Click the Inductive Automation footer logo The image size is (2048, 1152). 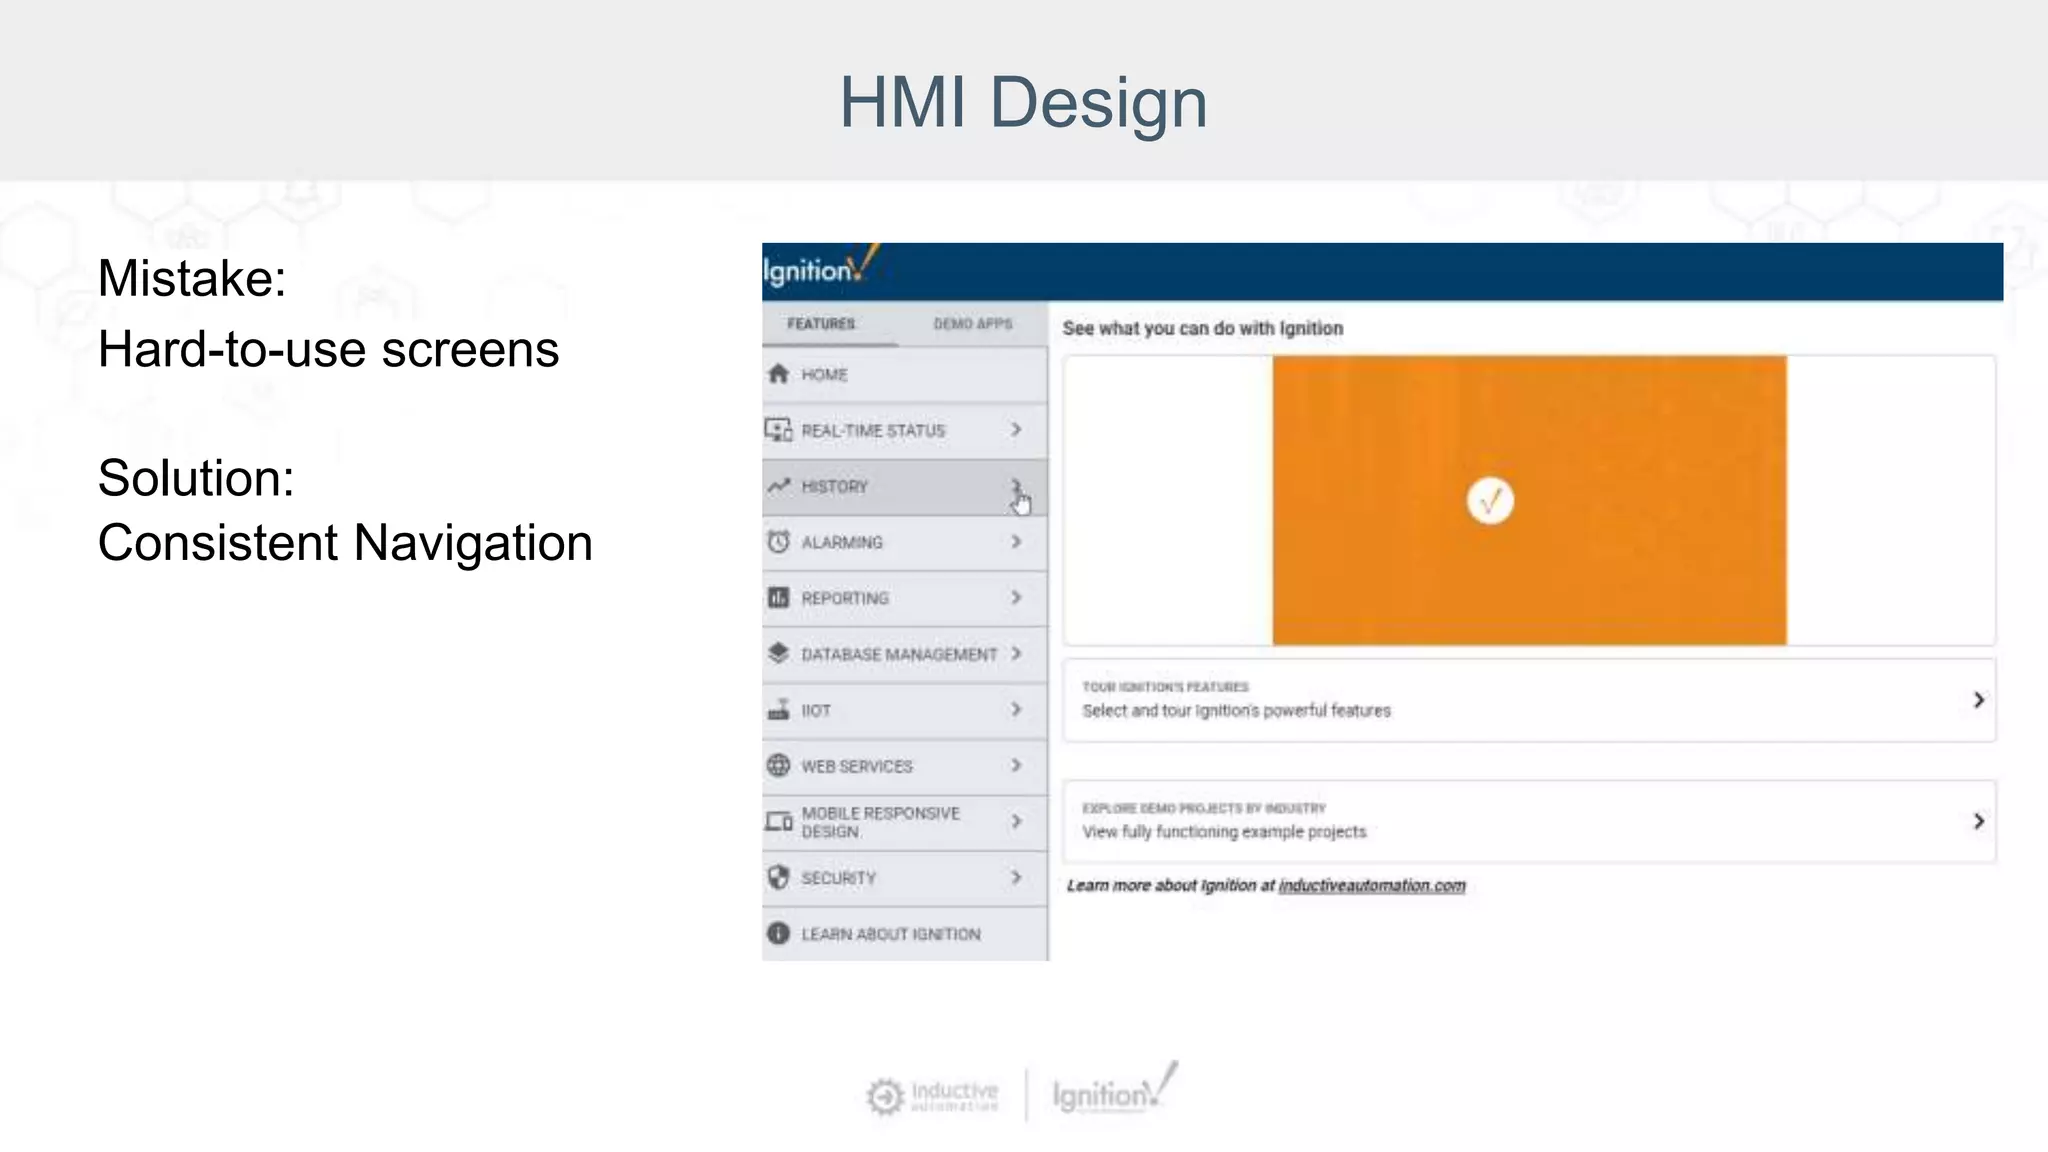pos(933,1096)
